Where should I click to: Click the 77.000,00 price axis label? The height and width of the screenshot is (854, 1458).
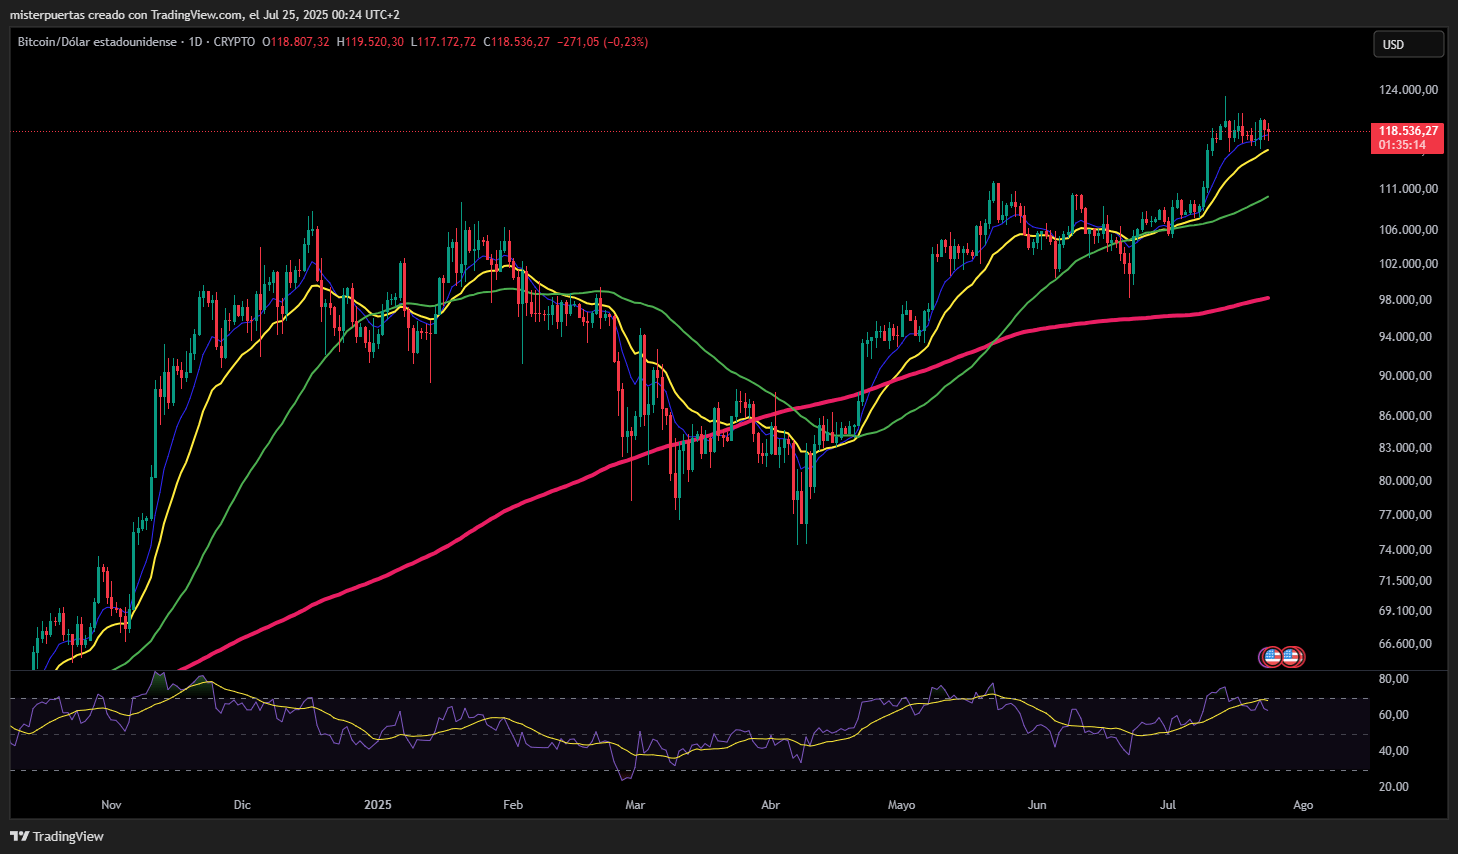coord(1405,515)
